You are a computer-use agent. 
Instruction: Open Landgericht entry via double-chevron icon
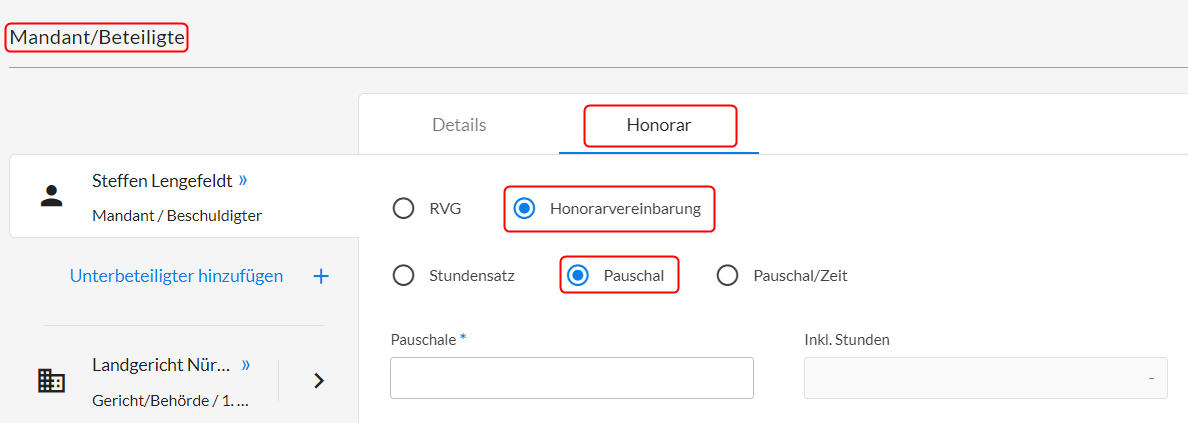[245, 365]
